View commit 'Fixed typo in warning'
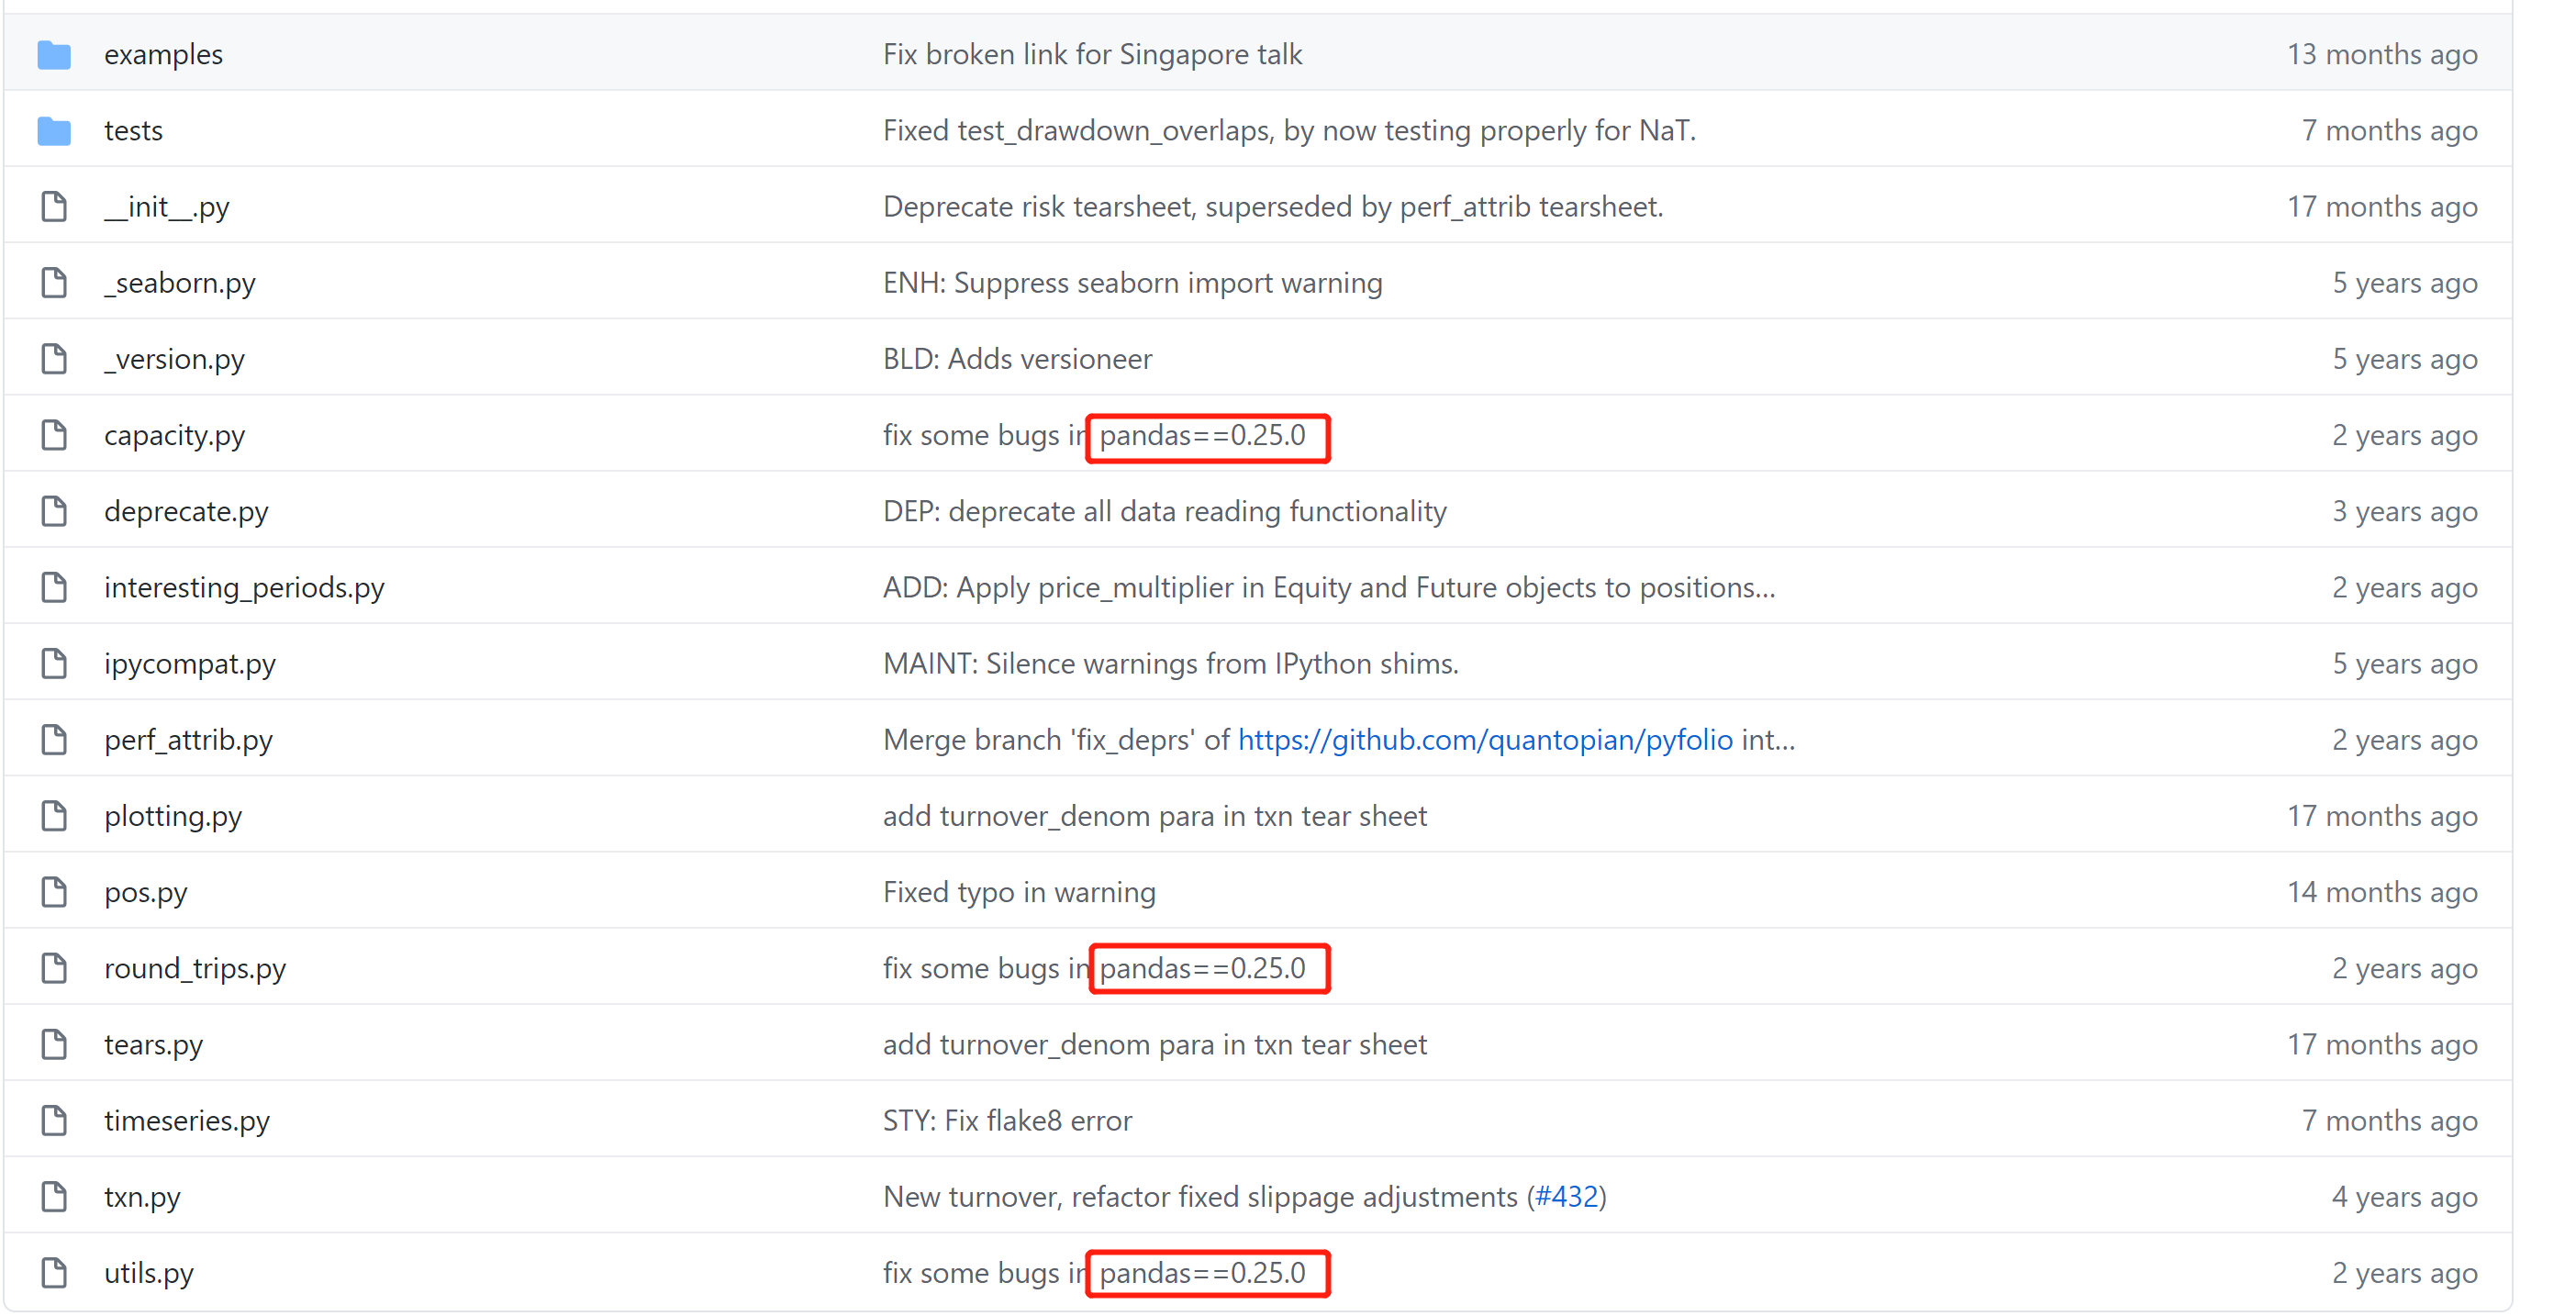Screen dimensions: 2576x1316 pyautogui.click(x=1018, y=892)
